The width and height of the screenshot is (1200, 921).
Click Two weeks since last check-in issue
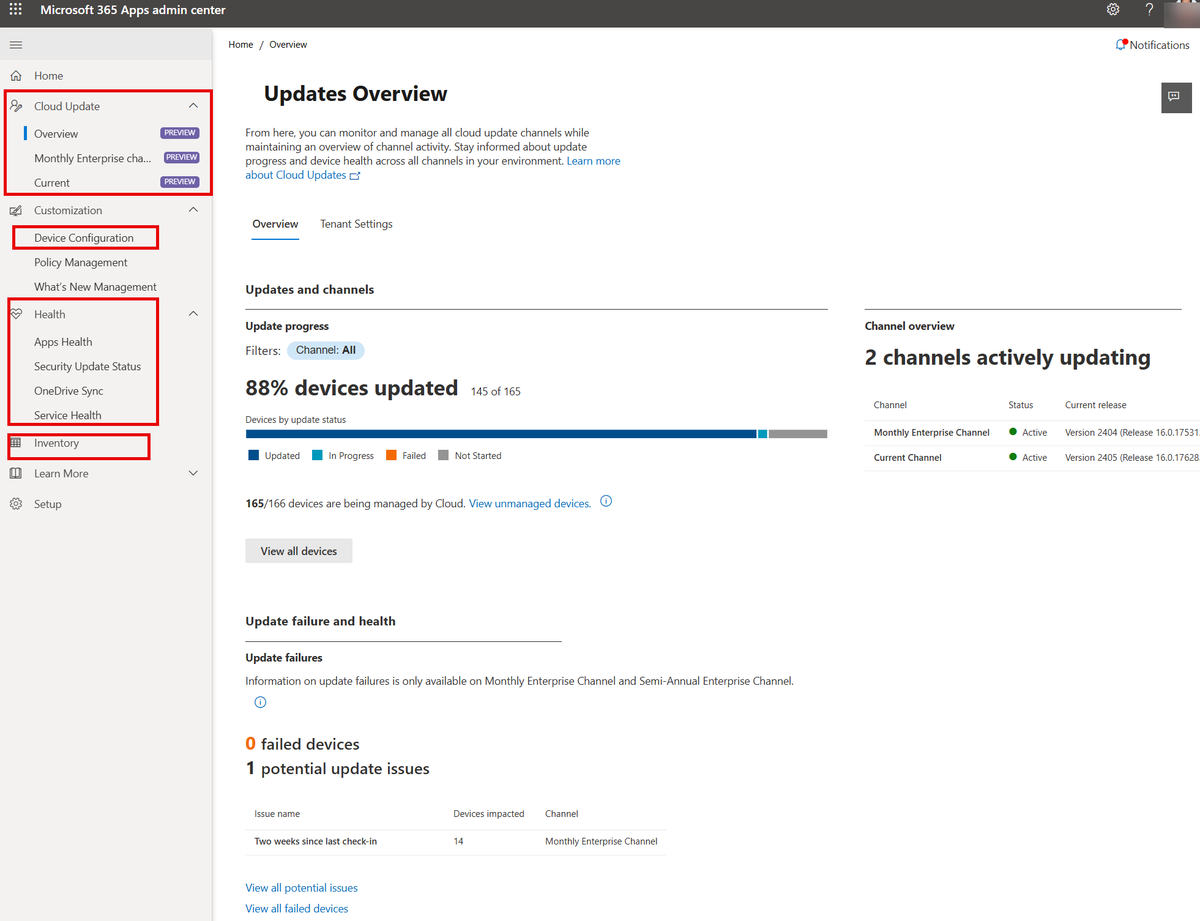pos(315,842)
